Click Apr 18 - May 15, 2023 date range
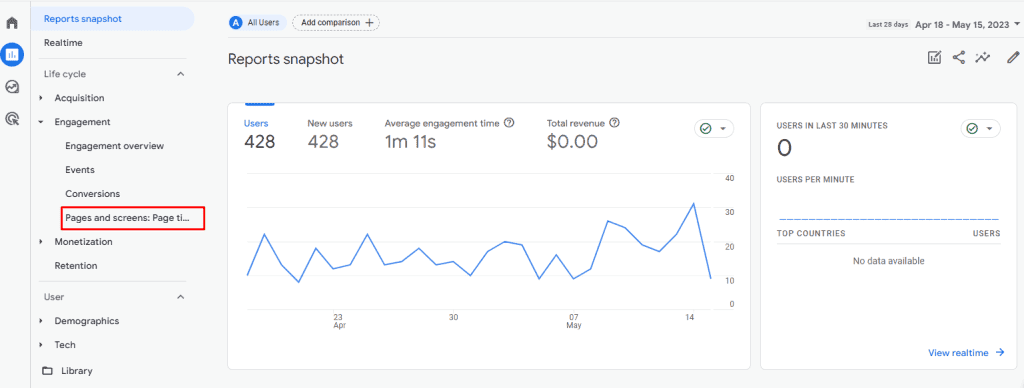The width and height of the screenshot is (1024, 388). pos(962,24)
